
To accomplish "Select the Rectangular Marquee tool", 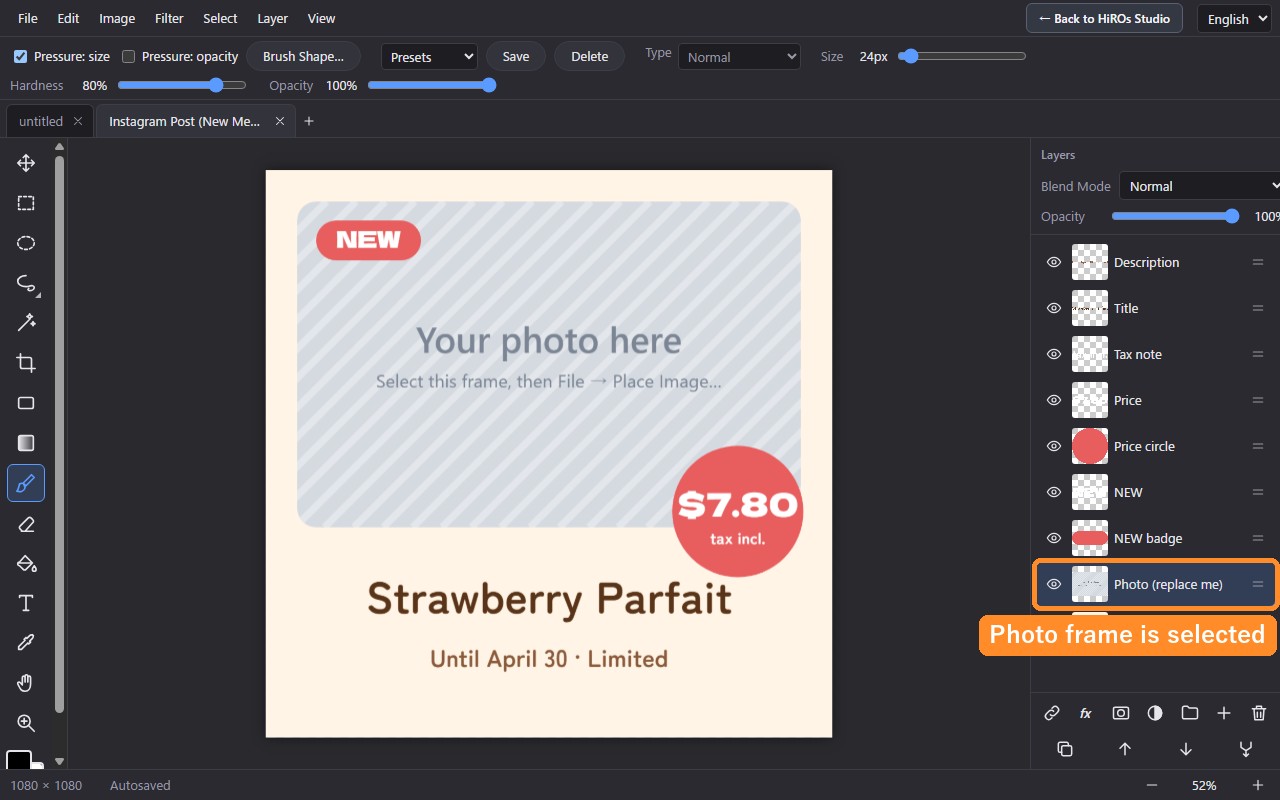I will point(26,203).
